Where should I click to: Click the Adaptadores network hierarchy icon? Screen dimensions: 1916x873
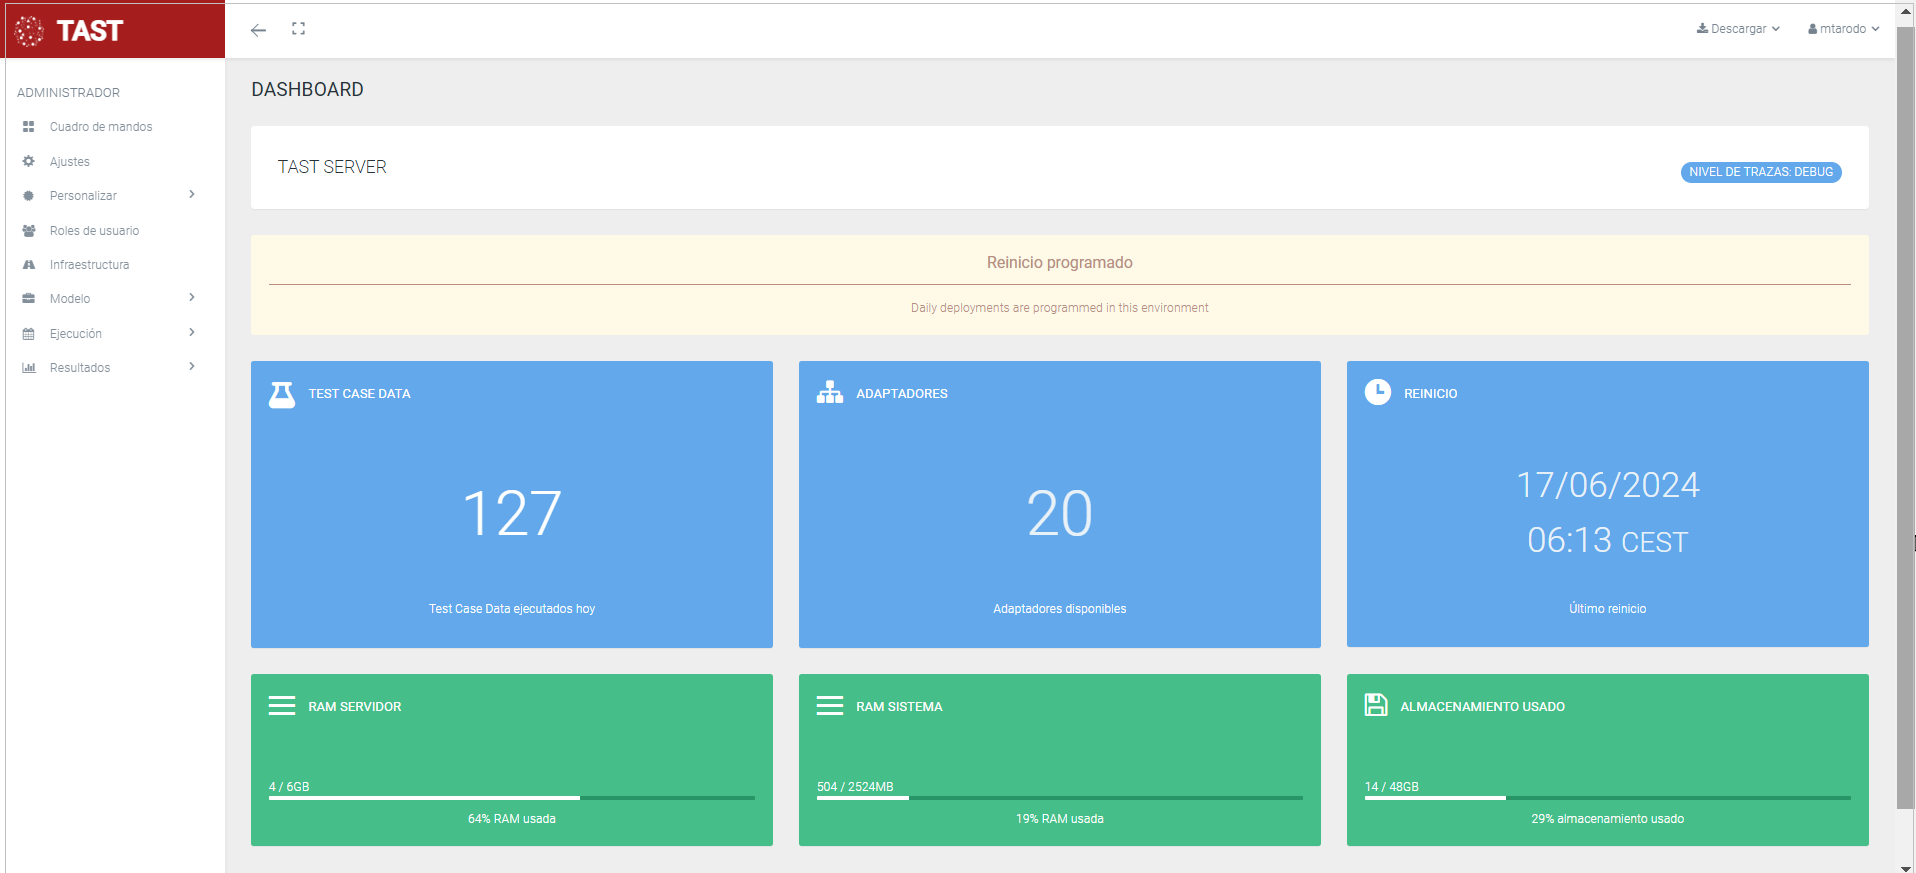(x=830, y=393)
